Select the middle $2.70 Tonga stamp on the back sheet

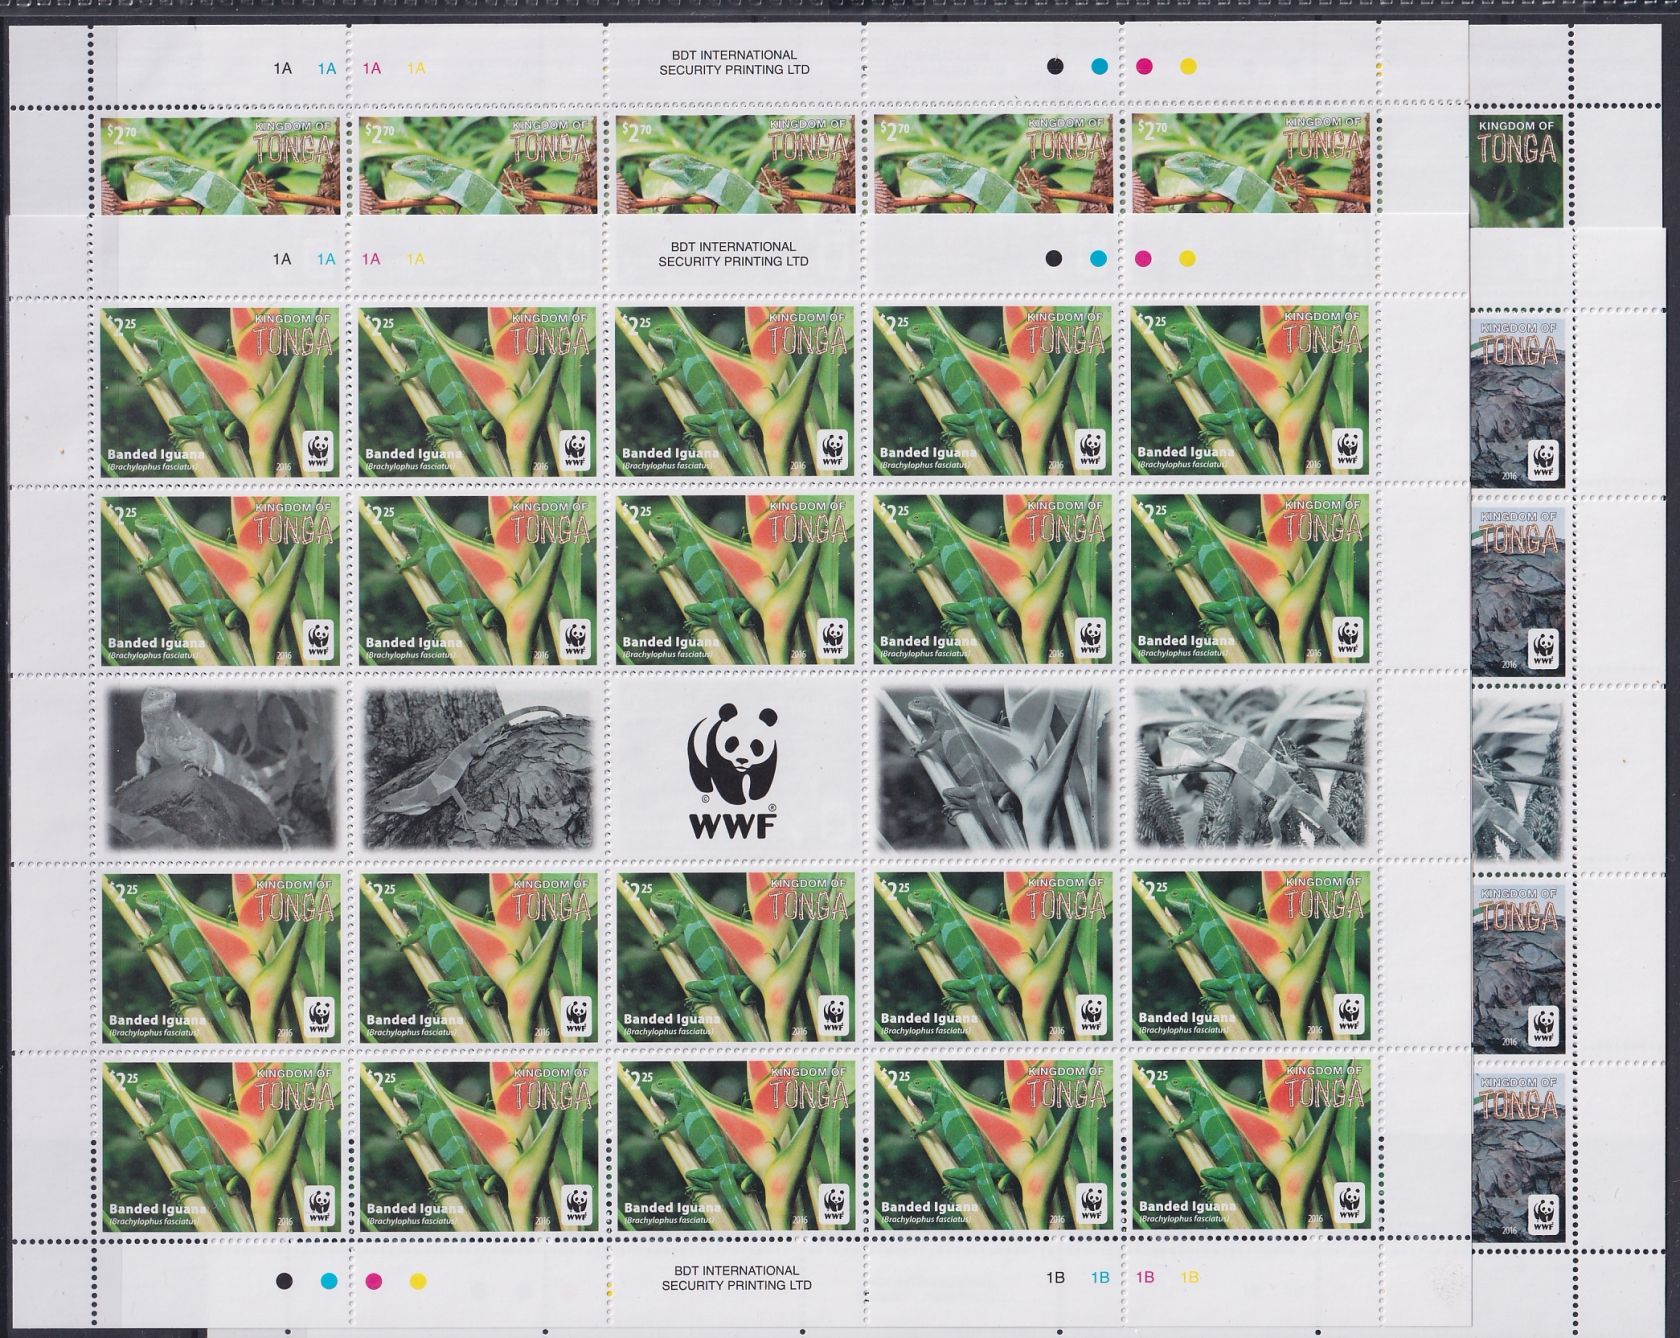[x=736, y=164]
